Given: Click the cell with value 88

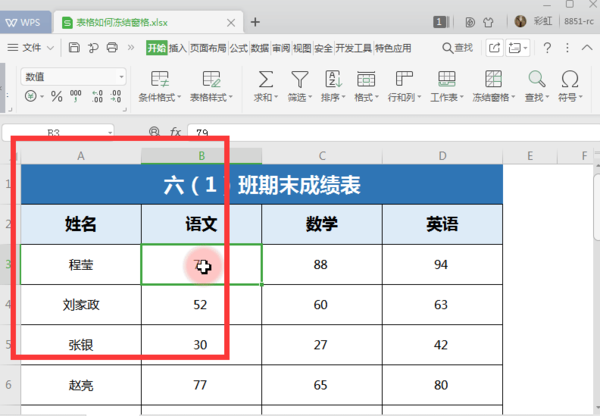Looking at the screenshot, I should 322,264.
